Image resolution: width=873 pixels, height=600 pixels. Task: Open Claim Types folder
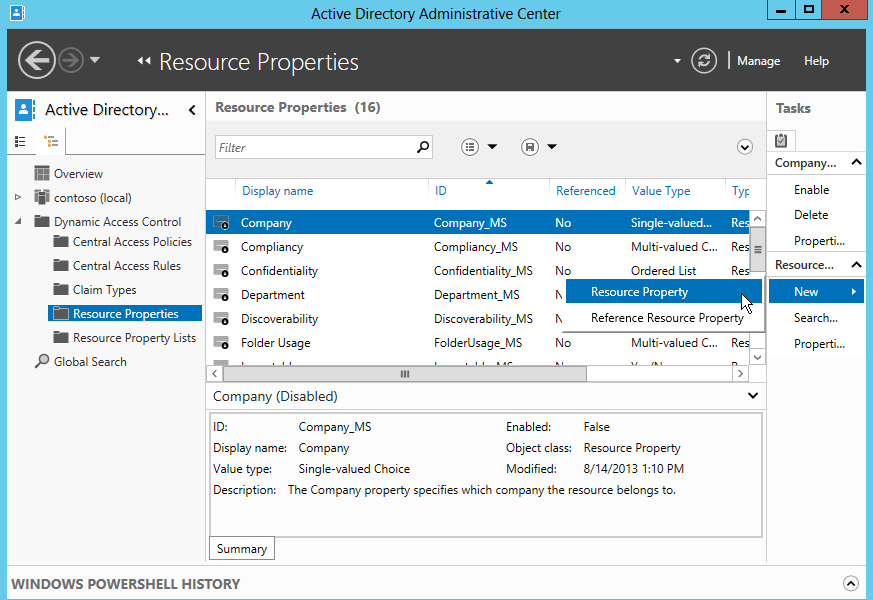[104, 289]
